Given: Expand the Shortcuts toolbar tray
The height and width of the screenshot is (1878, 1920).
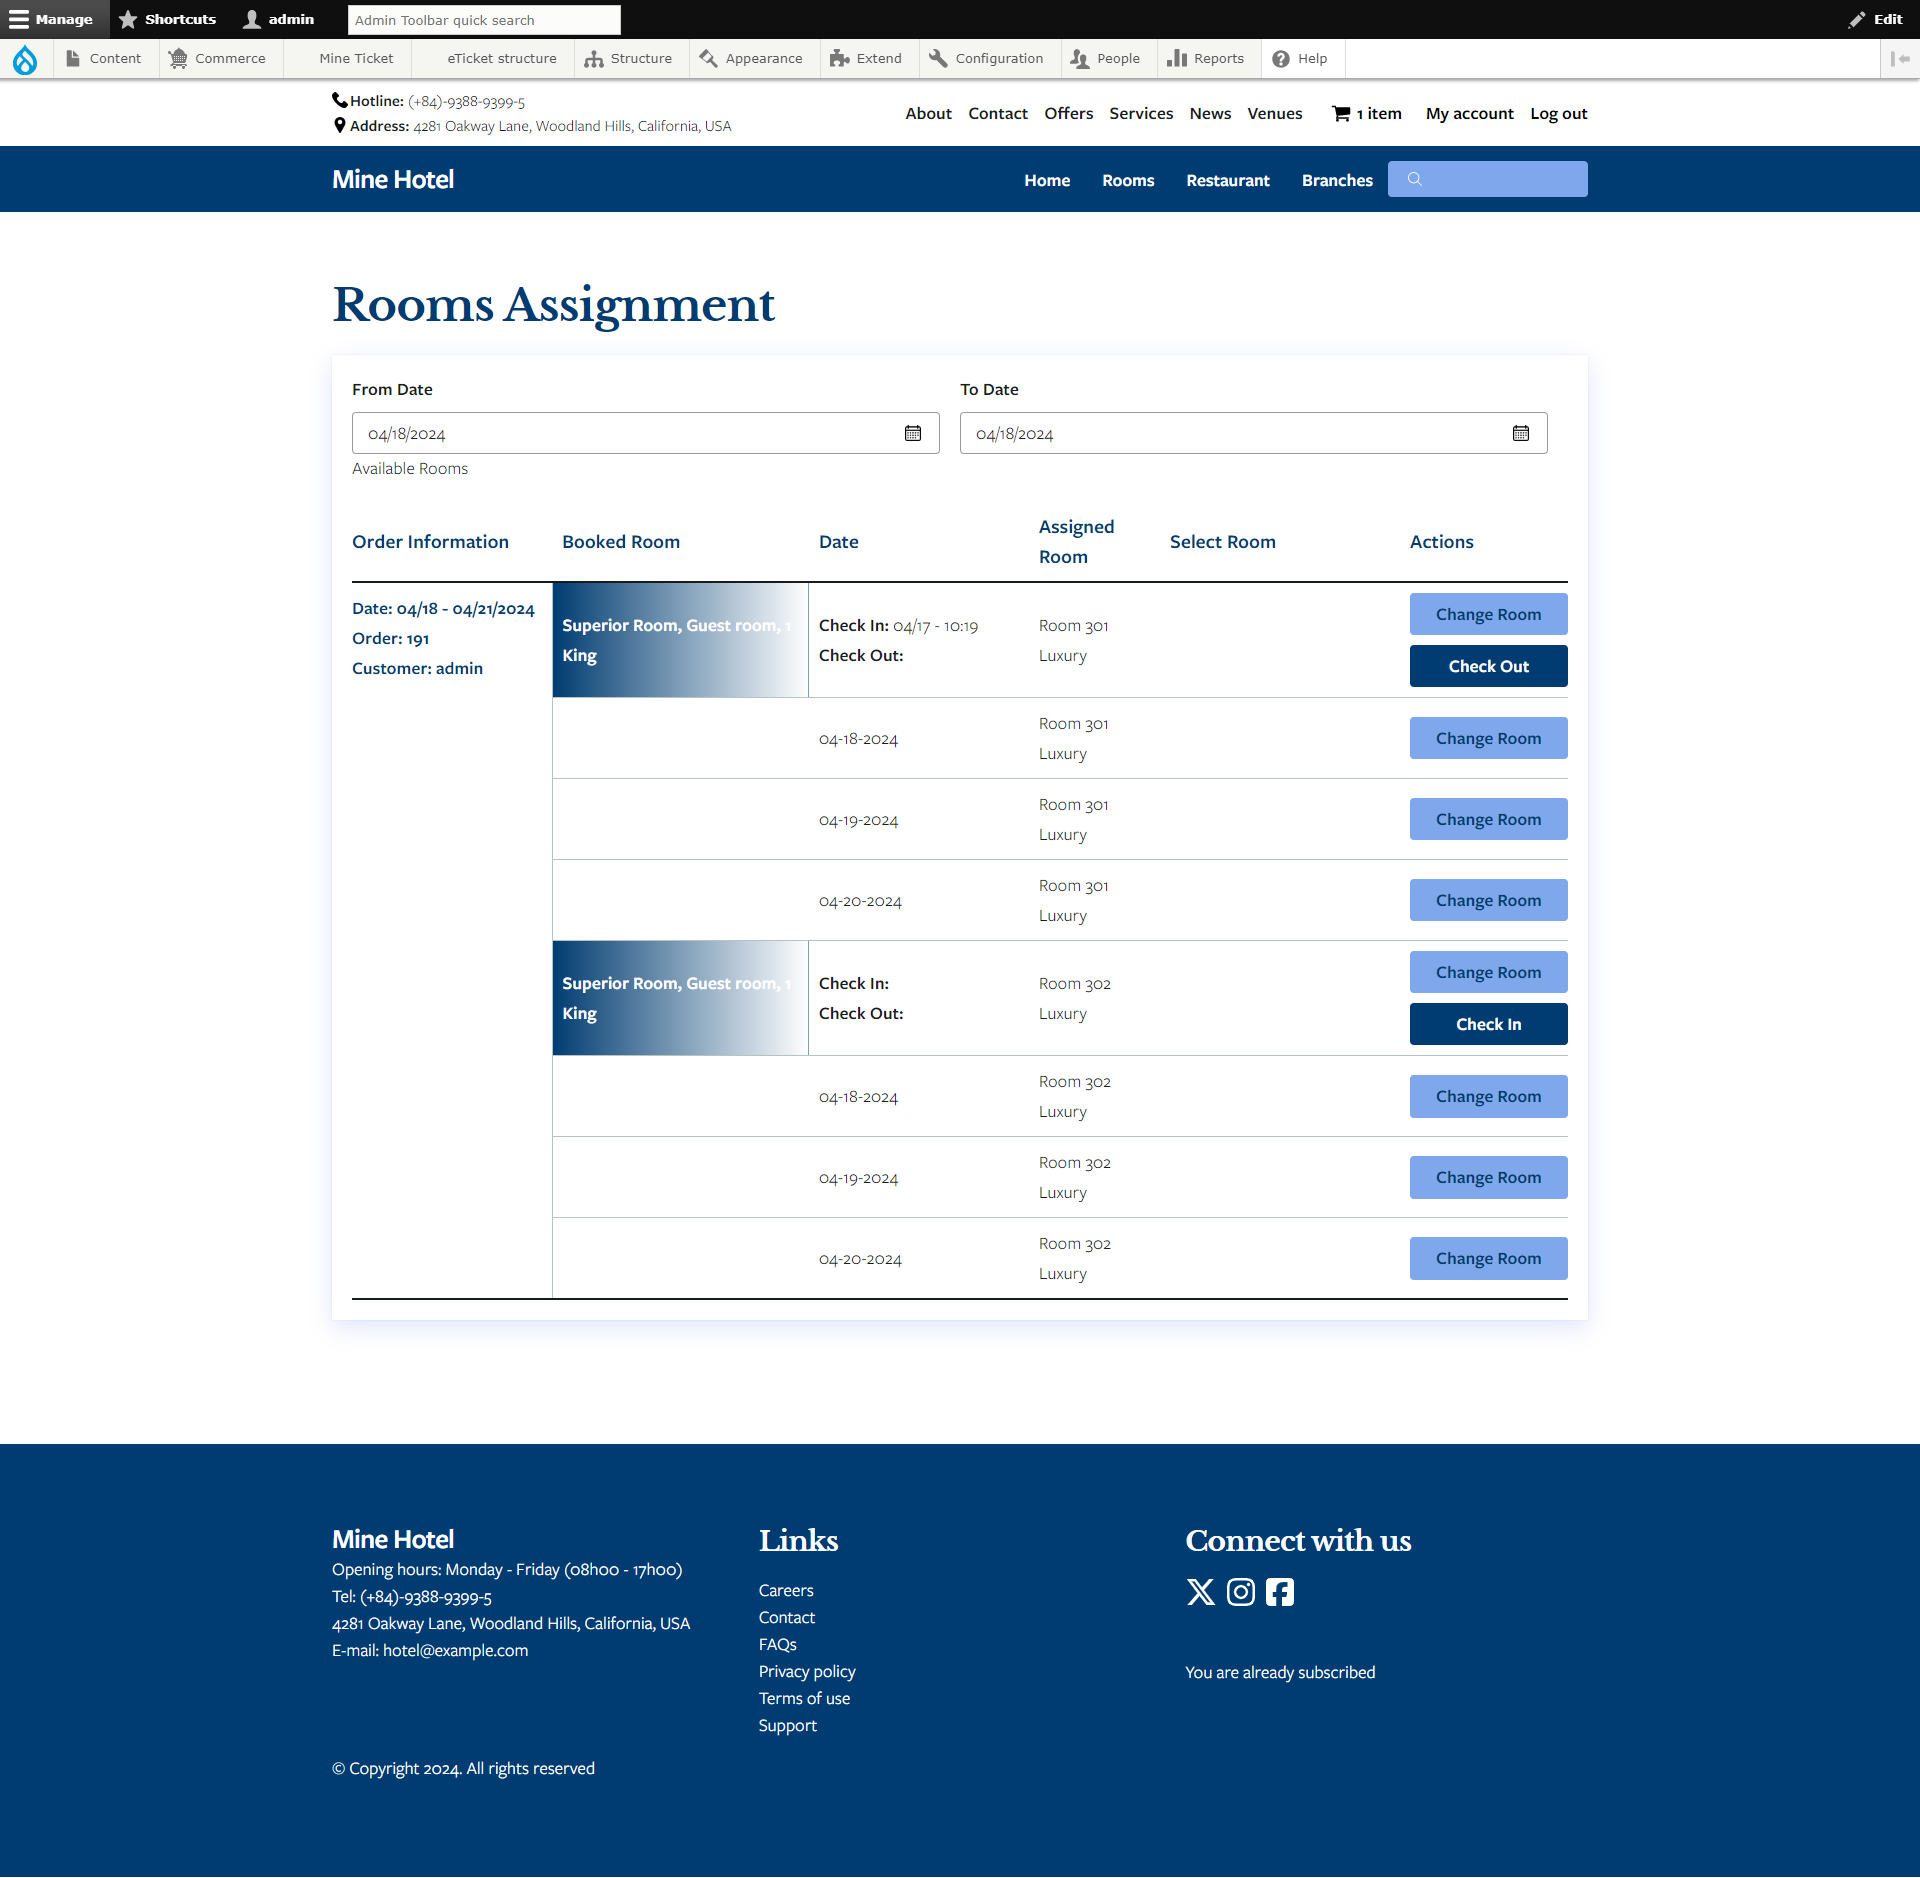Looking at the screenshot, I should coord(167,19).
